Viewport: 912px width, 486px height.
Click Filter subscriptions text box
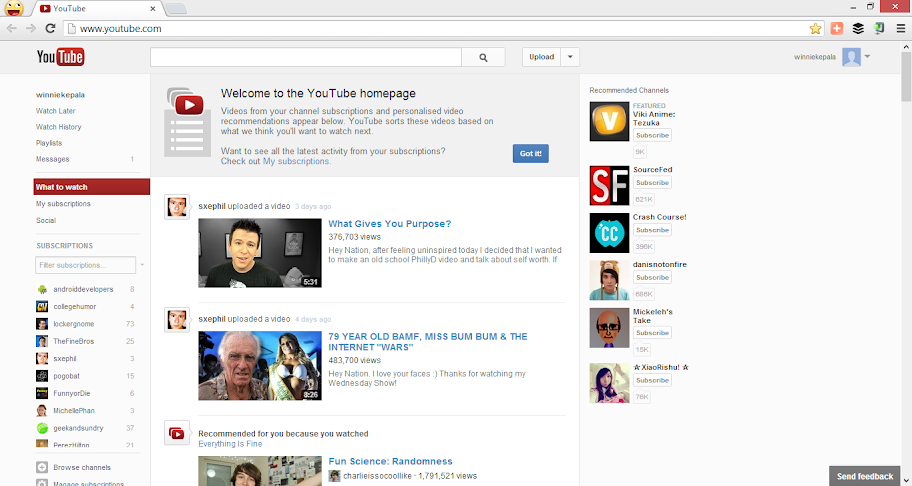tap(86, 265)
